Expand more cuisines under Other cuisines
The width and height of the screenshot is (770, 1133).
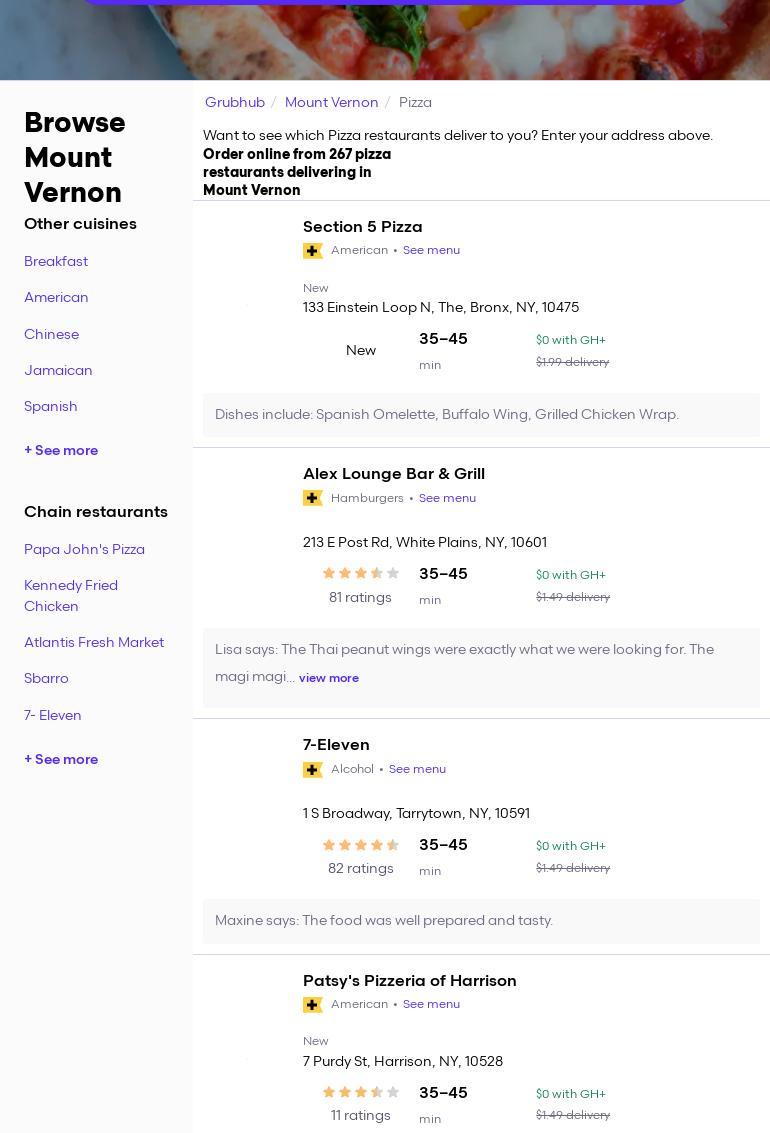[61, 451]
